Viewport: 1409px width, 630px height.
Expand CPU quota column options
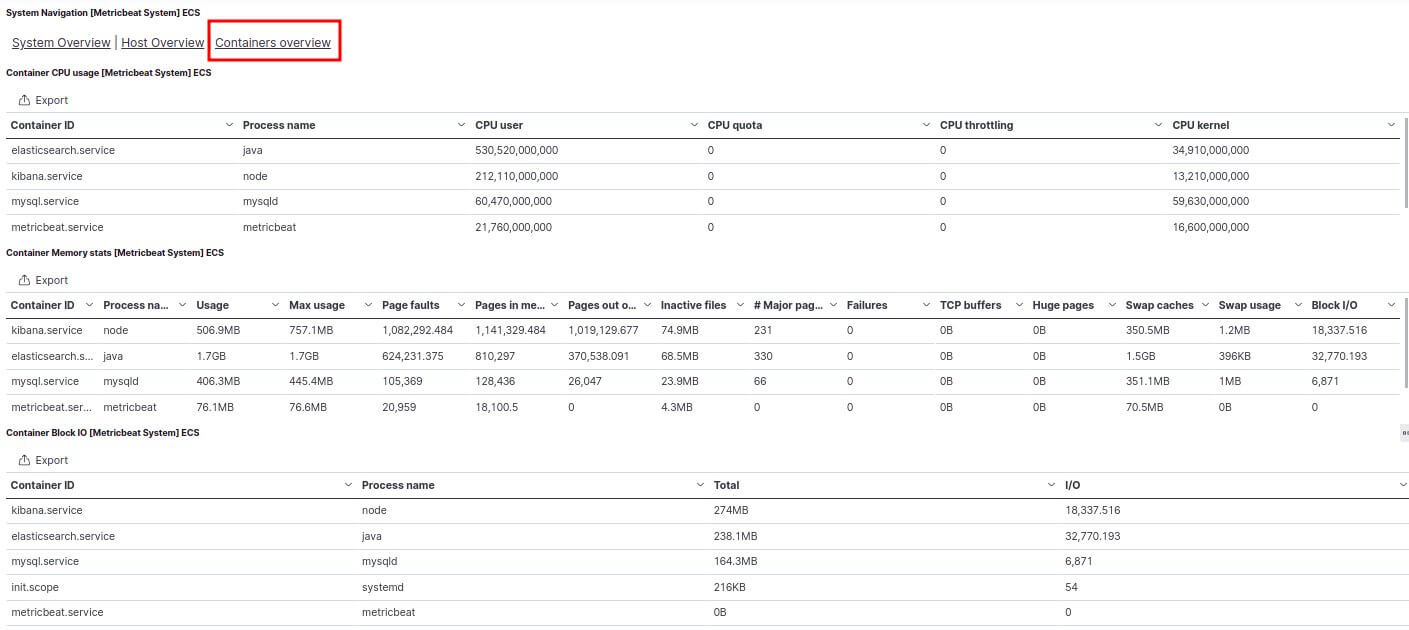click(926, 125)
